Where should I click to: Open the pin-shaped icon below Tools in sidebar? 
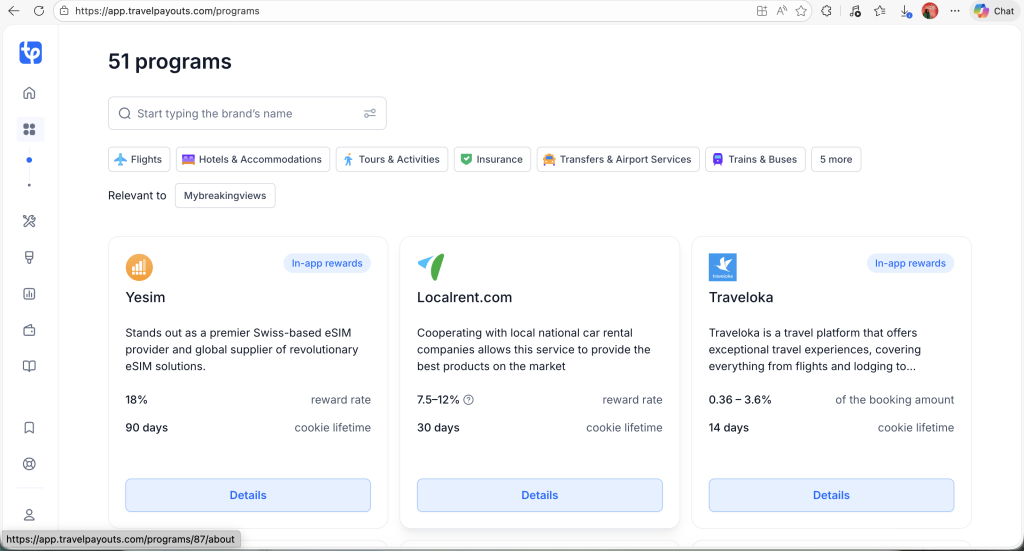coord(29,257)
